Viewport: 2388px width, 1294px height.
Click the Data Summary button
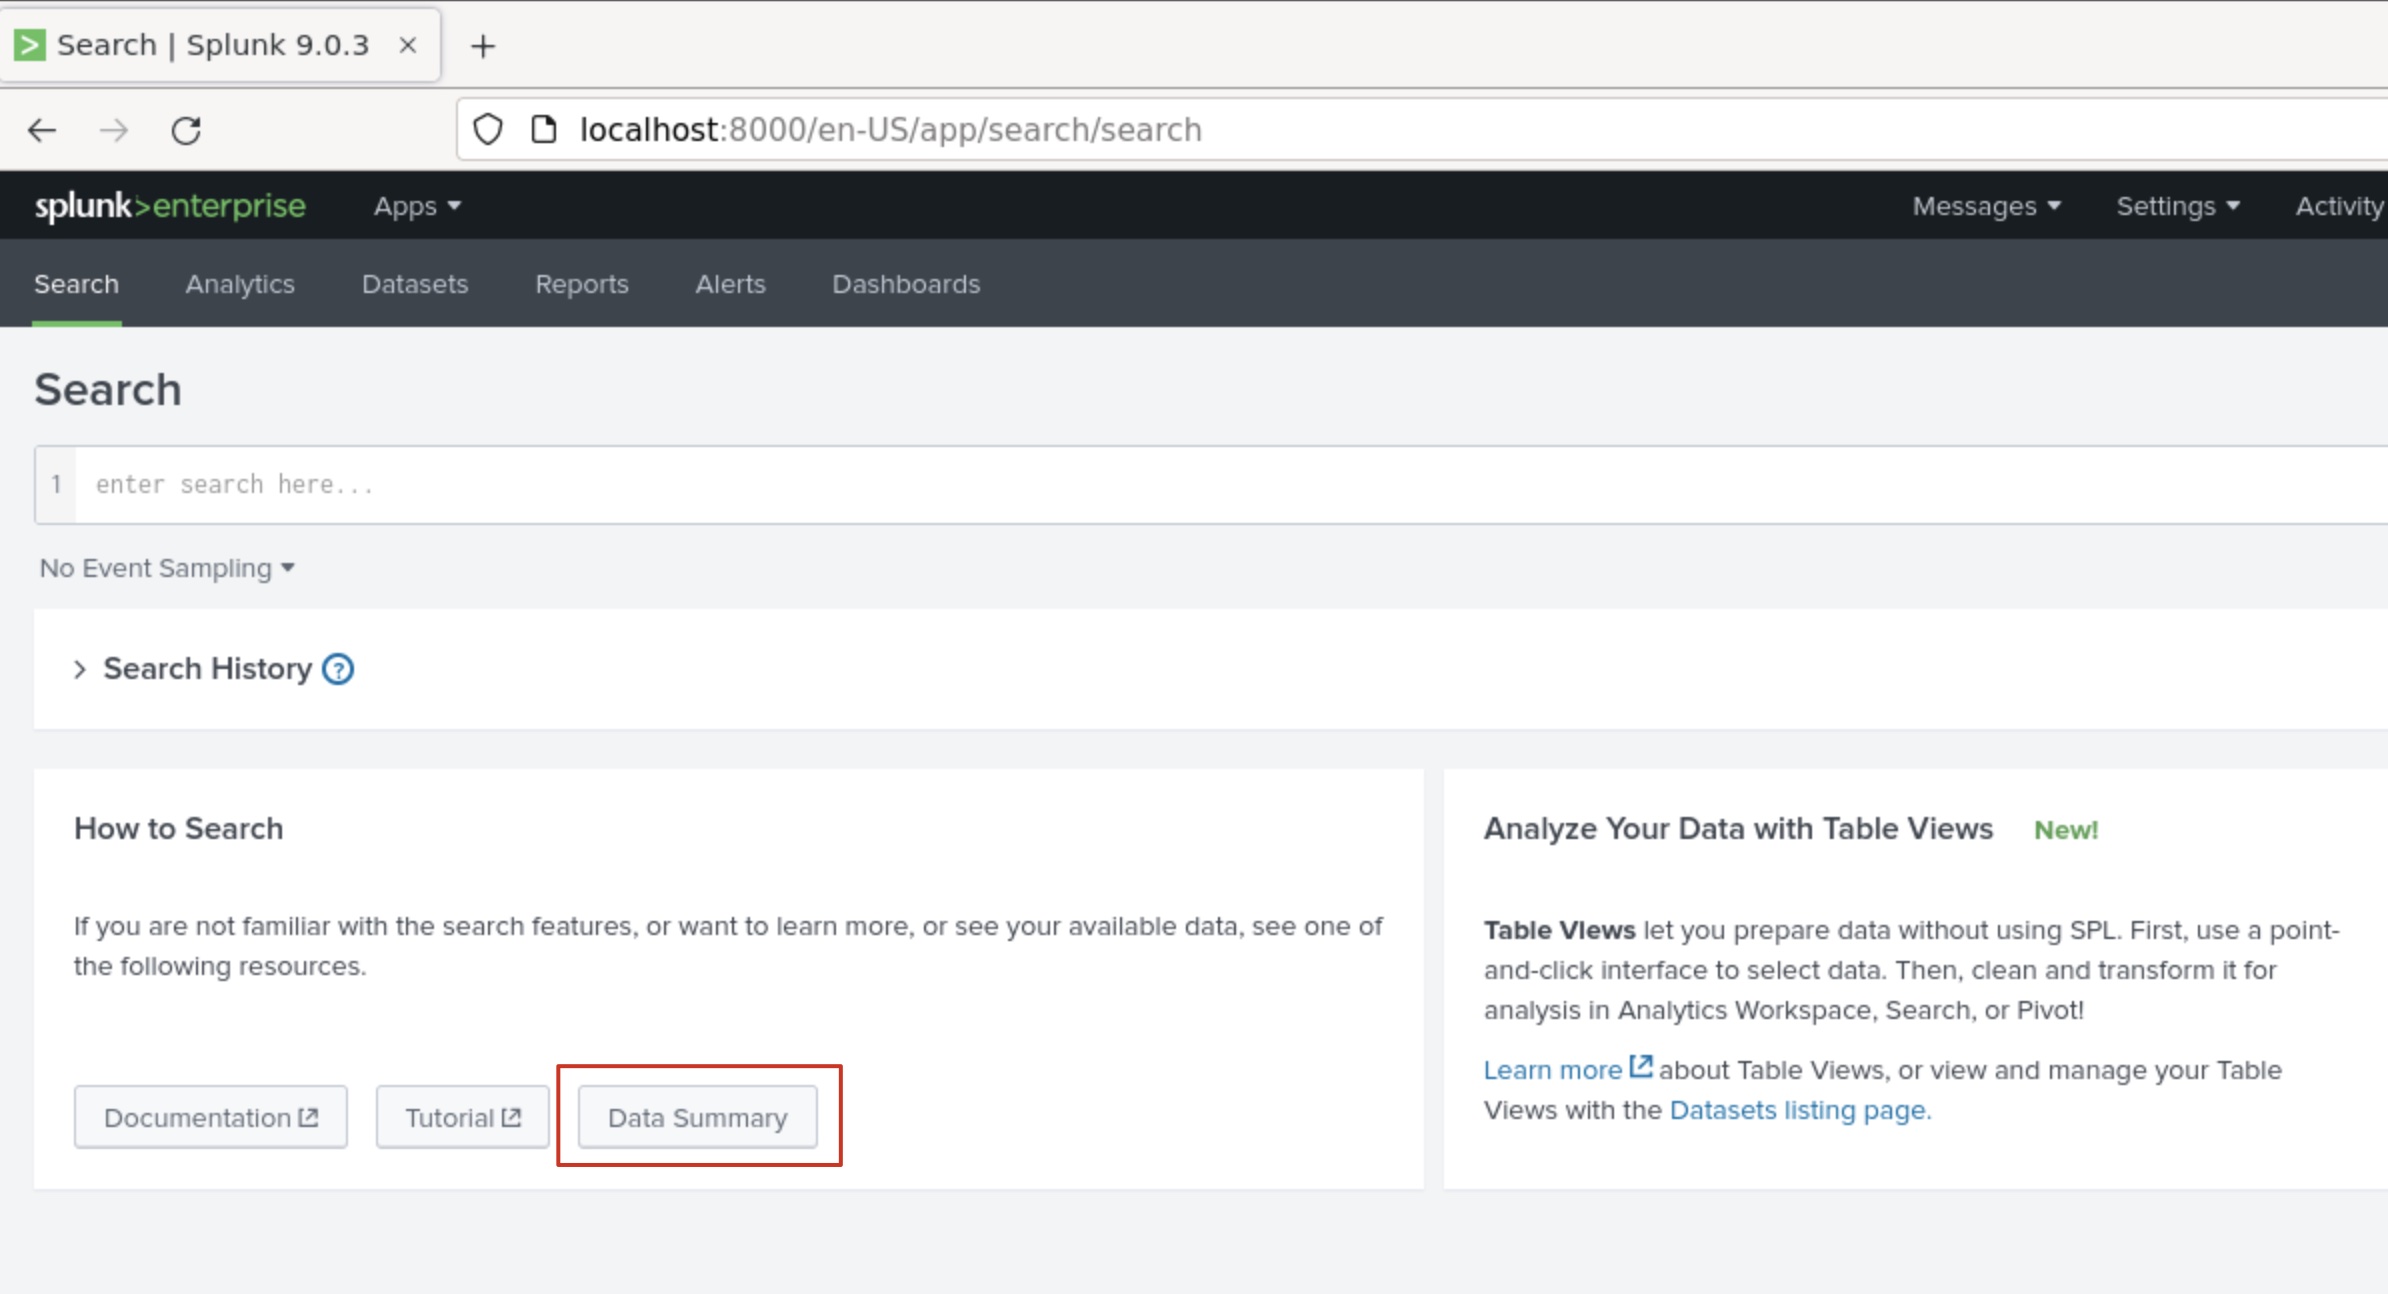(x=698, y=1117)
